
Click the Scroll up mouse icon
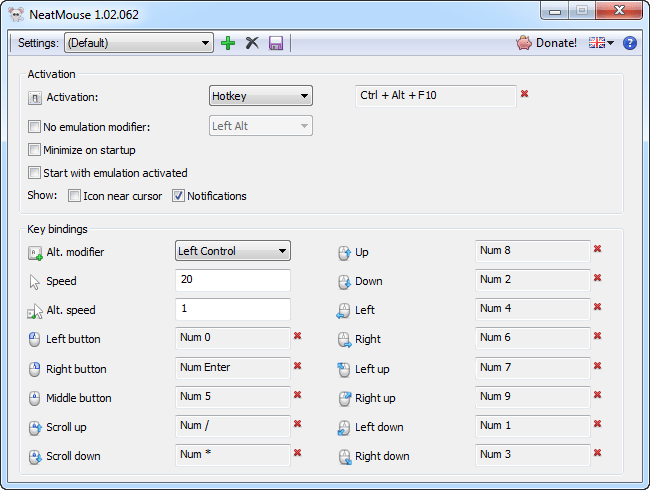pos(35,427)
